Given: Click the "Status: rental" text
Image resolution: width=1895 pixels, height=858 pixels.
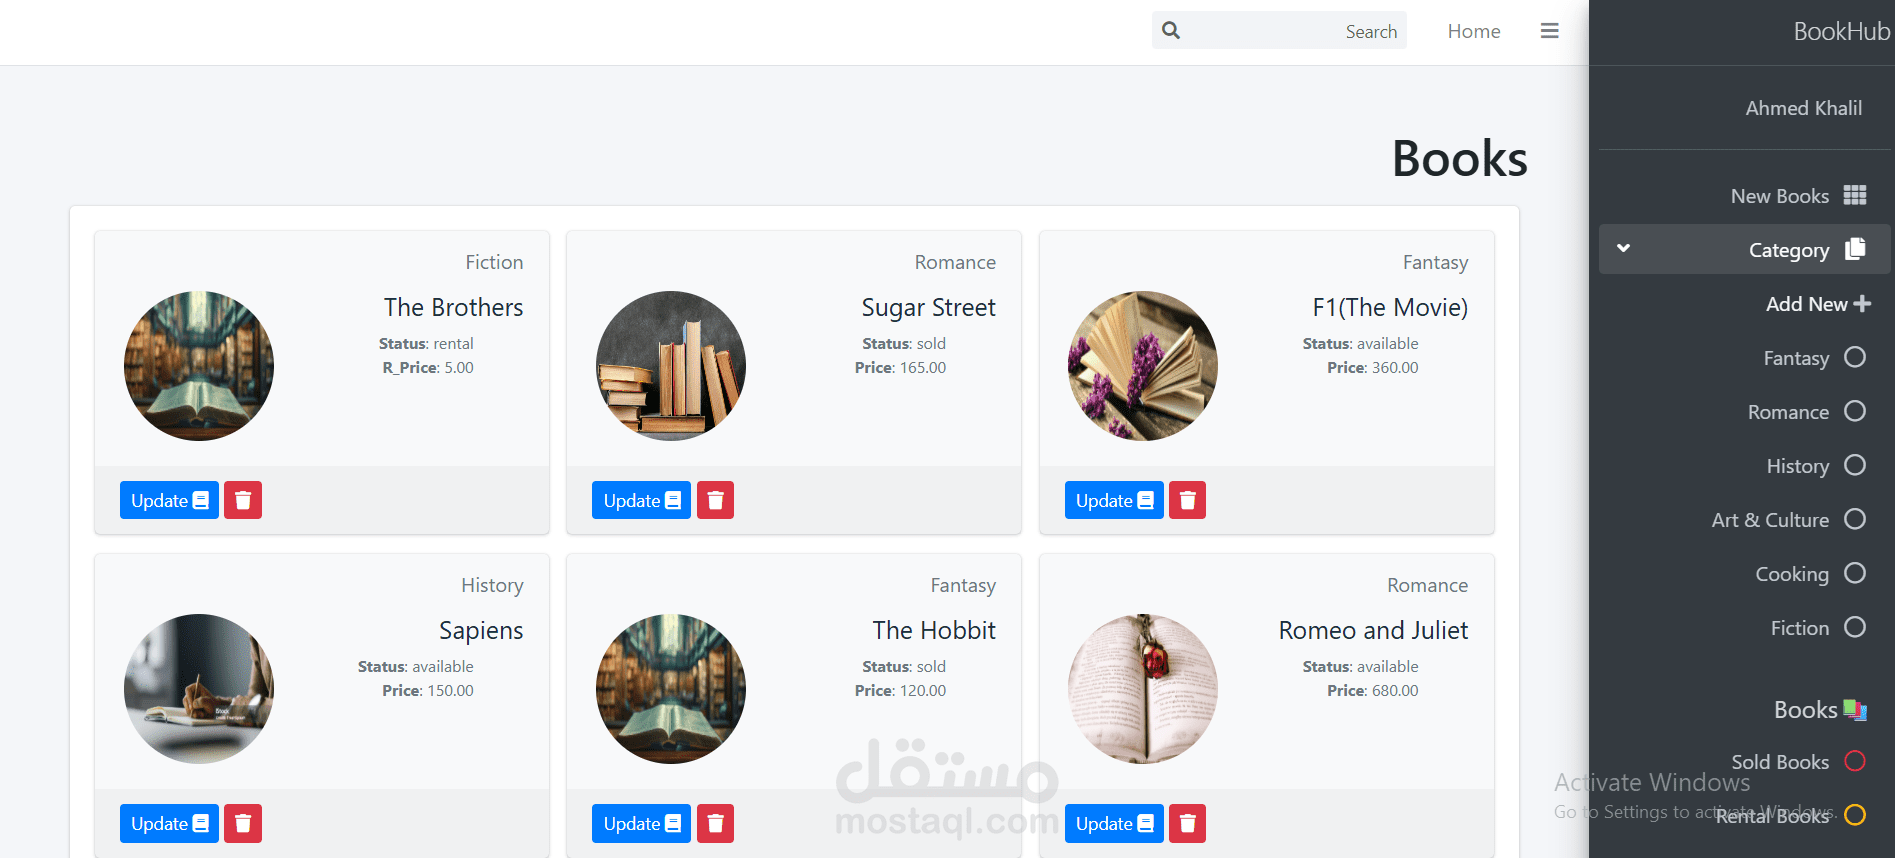Looking at the screenshot, I should click(x=426, y=343).
